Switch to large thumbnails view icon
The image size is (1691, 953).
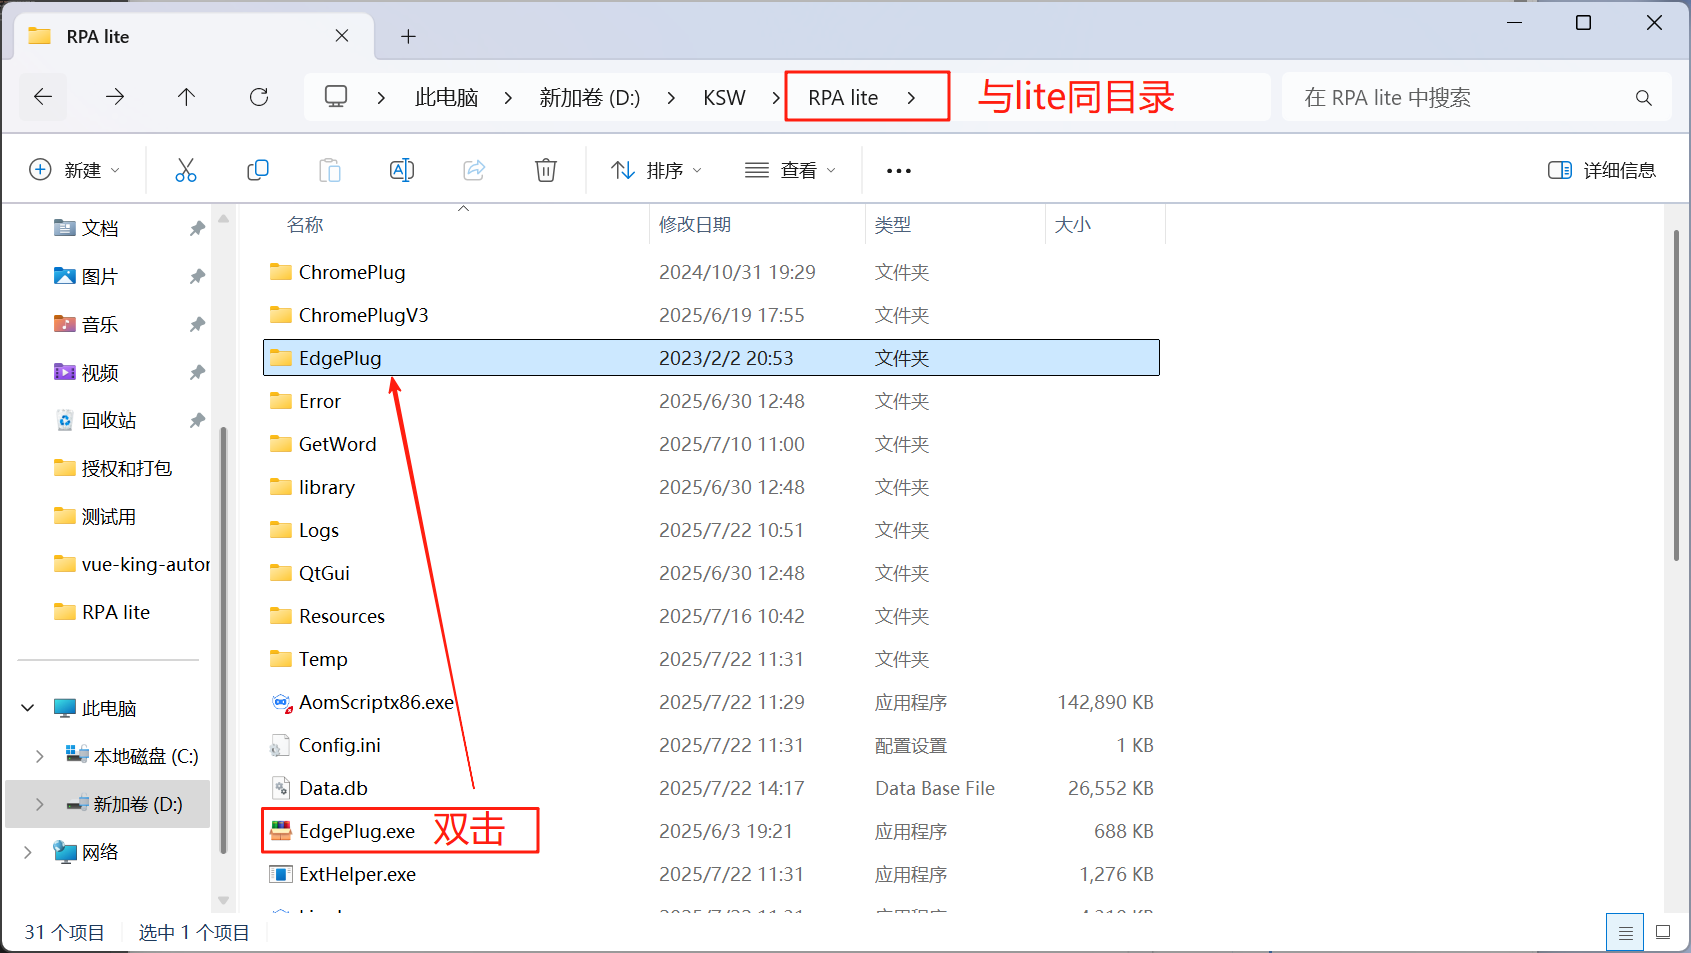pos(1663,933)
